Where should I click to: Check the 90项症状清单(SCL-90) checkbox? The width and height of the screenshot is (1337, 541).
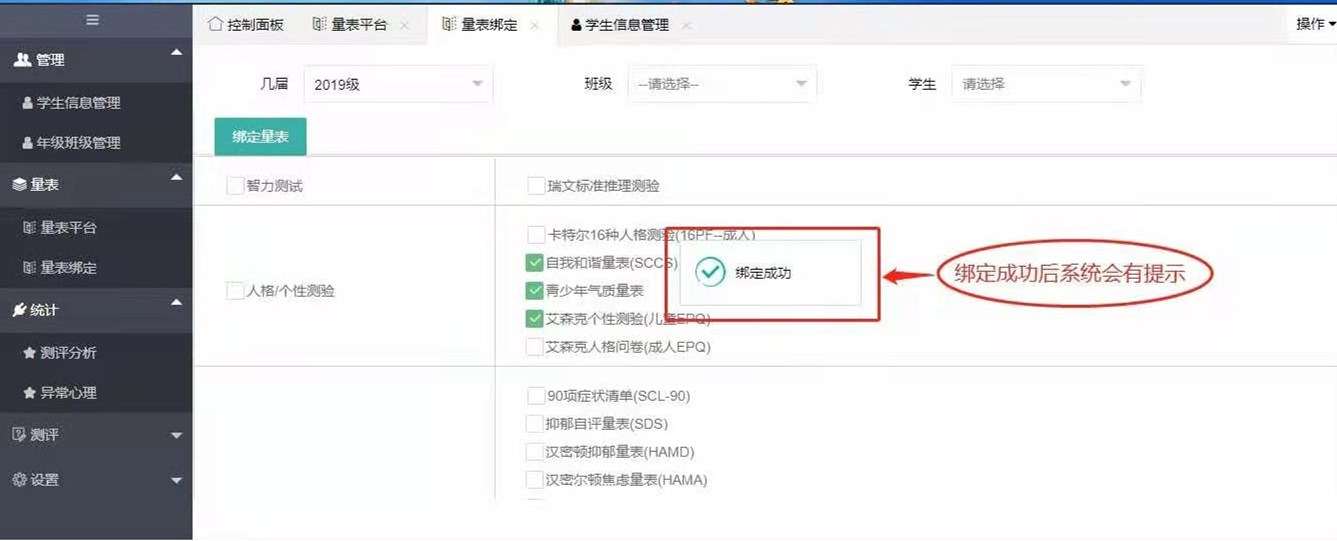pyautogui.click(x=536, y=396)
